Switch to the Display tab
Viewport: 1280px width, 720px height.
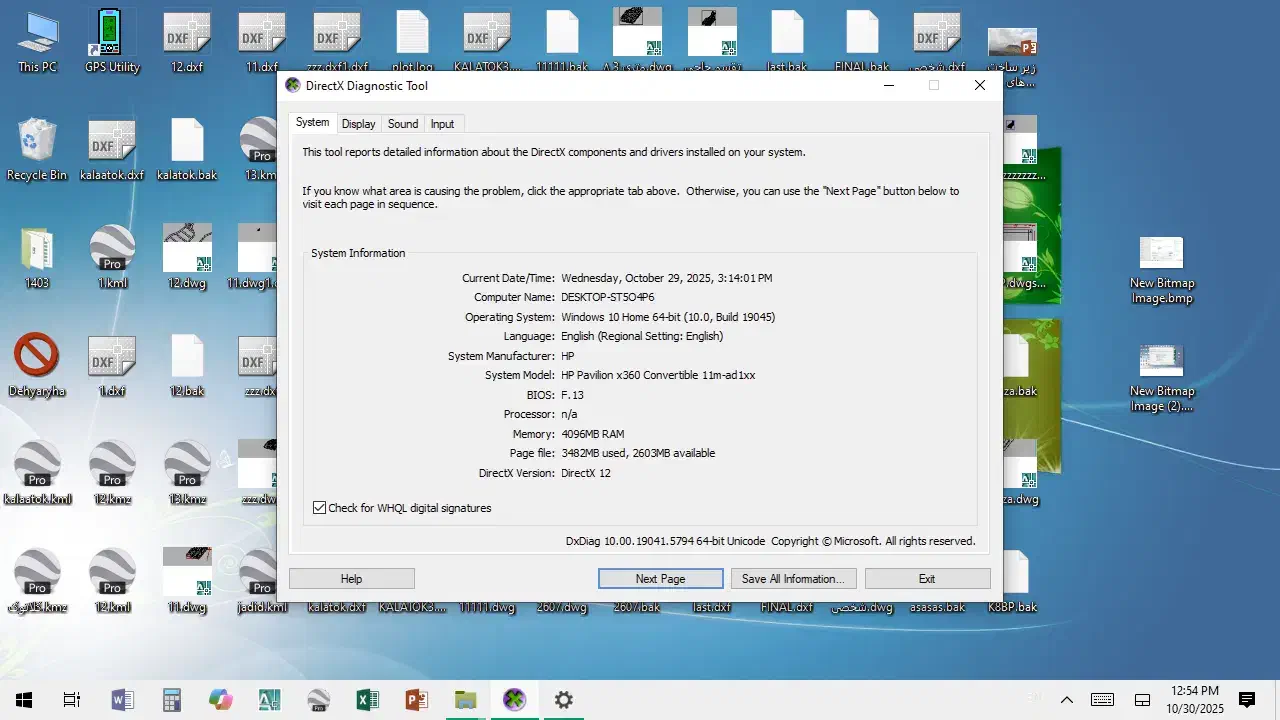pos(358,124)
